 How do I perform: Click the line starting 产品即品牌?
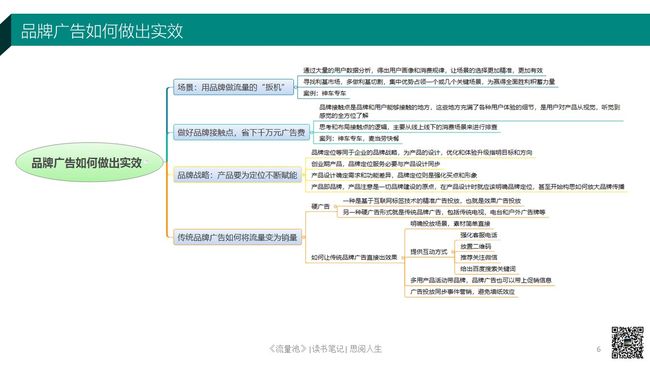[x=468, y=187]
